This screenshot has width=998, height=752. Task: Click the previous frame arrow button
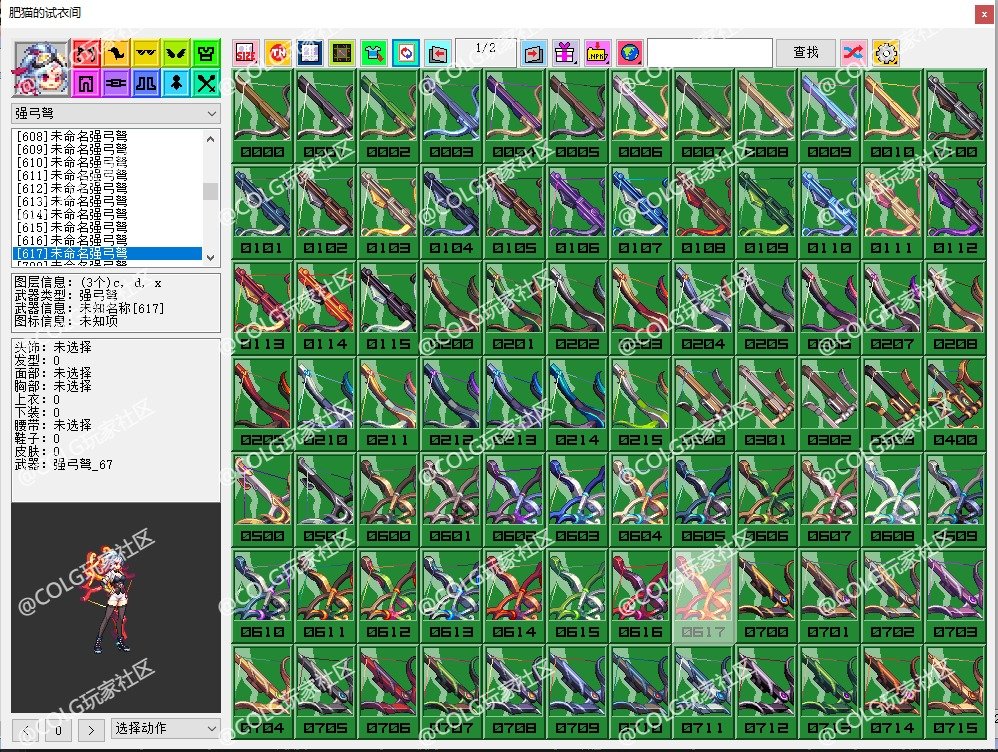[25, 730]
